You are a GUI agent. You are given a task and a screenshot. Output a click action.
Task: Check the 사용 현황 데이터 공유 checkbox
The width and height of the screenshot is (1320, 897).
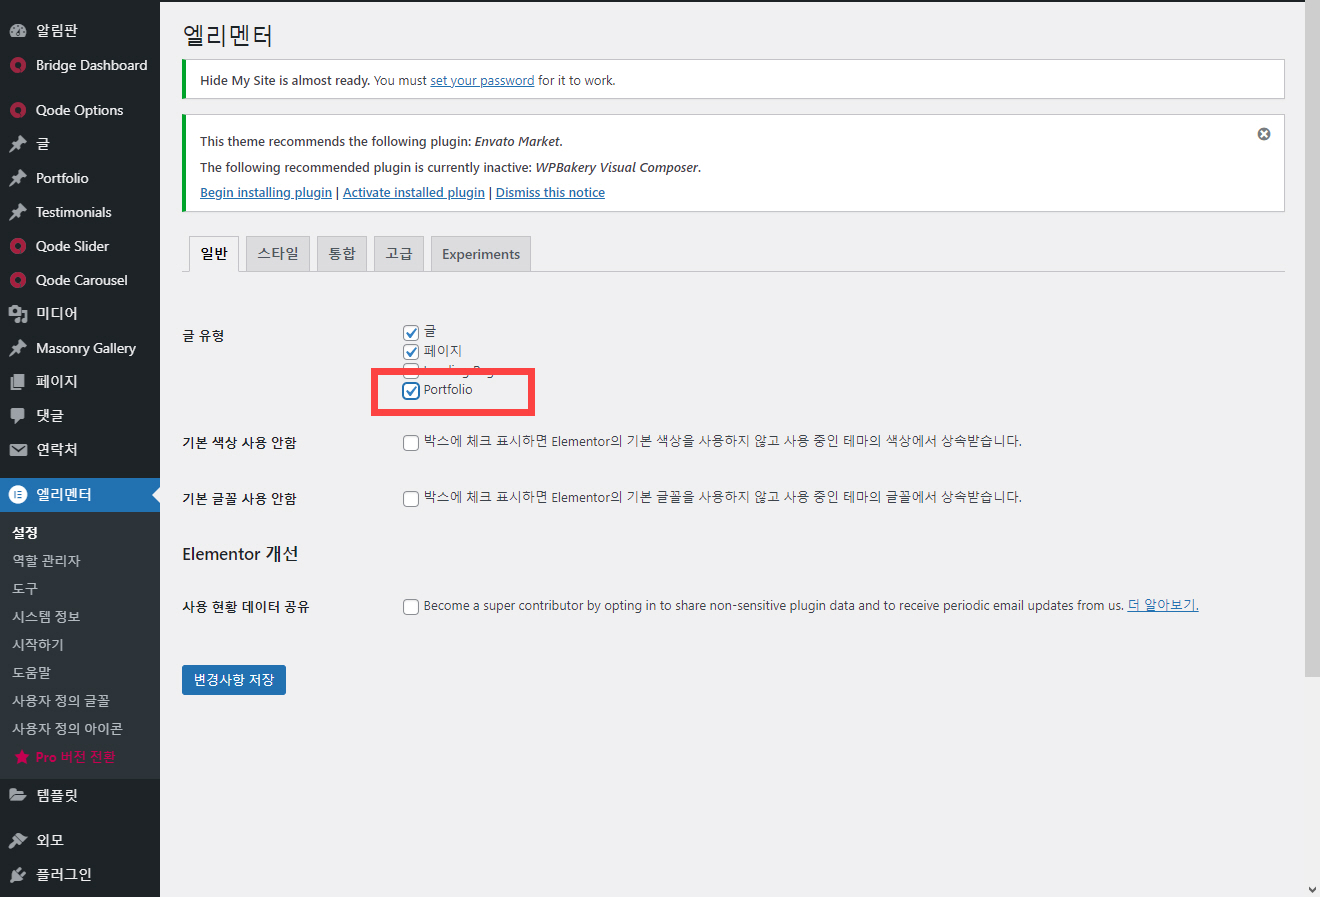point(411,607)
